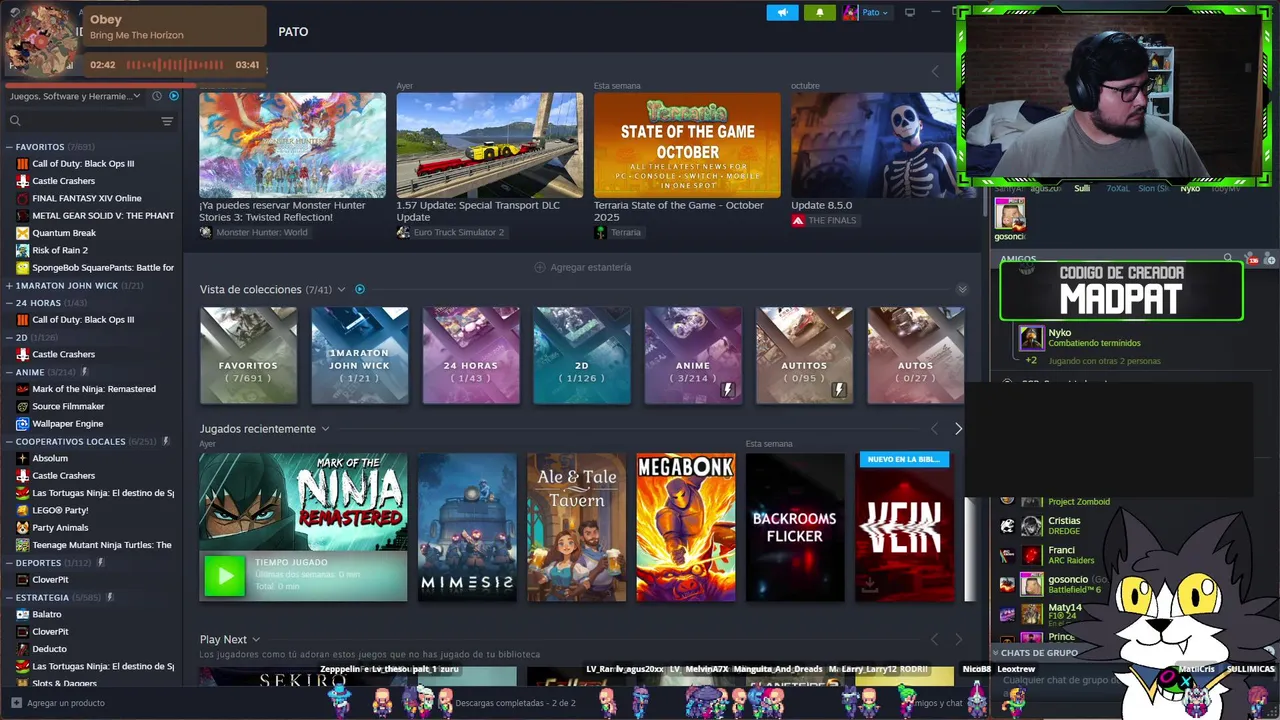Select Absolum icon in Cooperativos Locales

[22, 458]
